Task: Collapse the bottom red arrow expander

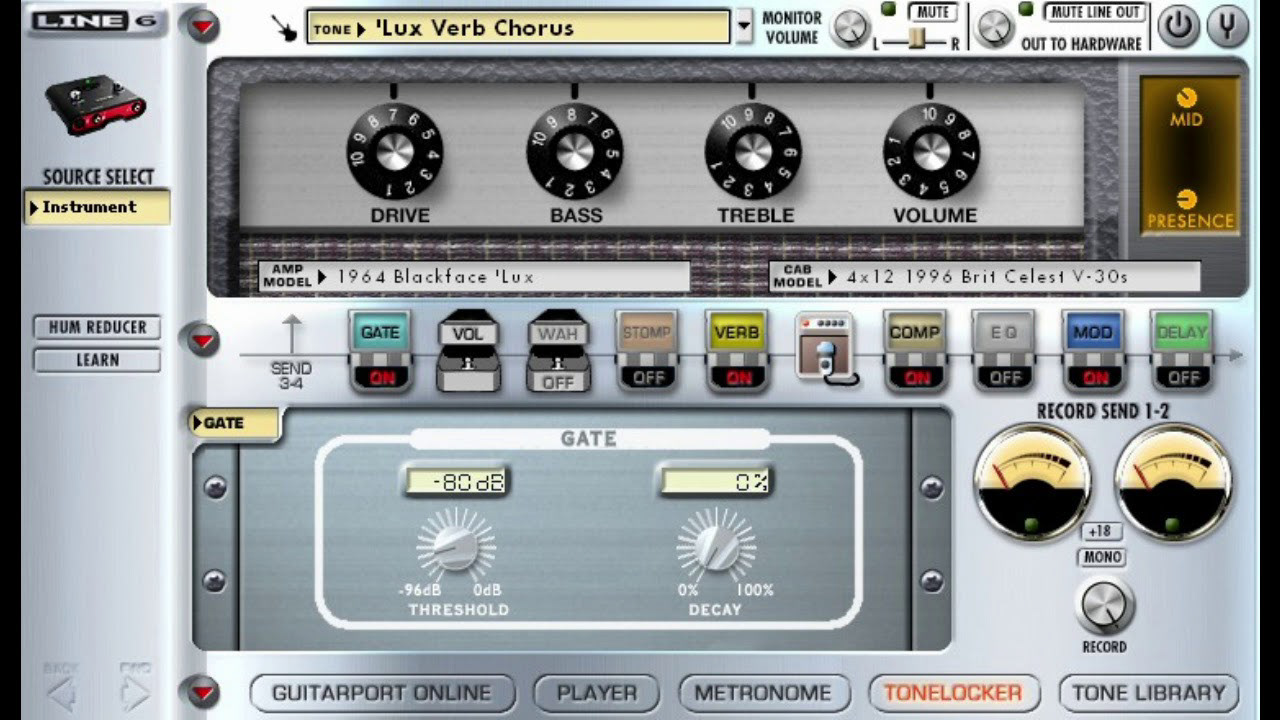Action: [x=203, y=691]
